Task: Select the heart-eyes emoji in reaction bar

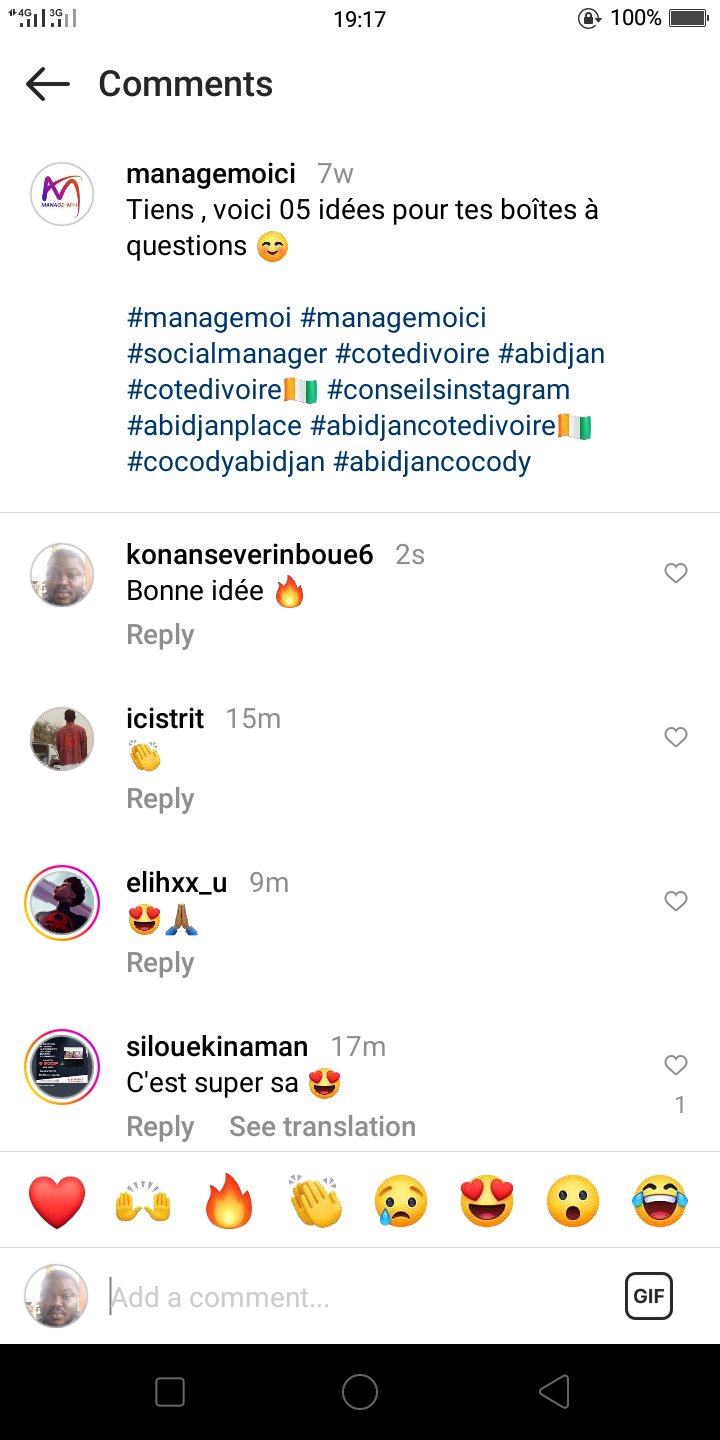Action: 487,1201
